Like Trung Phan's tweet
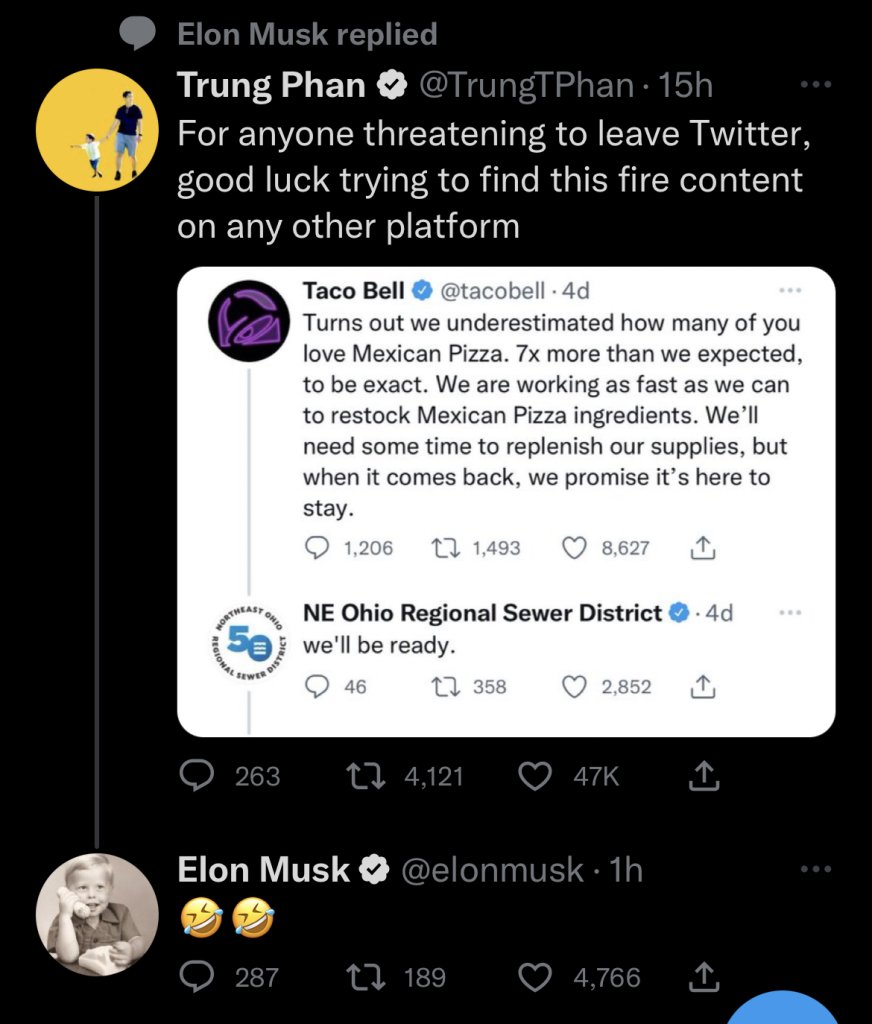 click(x=538, y=776)
